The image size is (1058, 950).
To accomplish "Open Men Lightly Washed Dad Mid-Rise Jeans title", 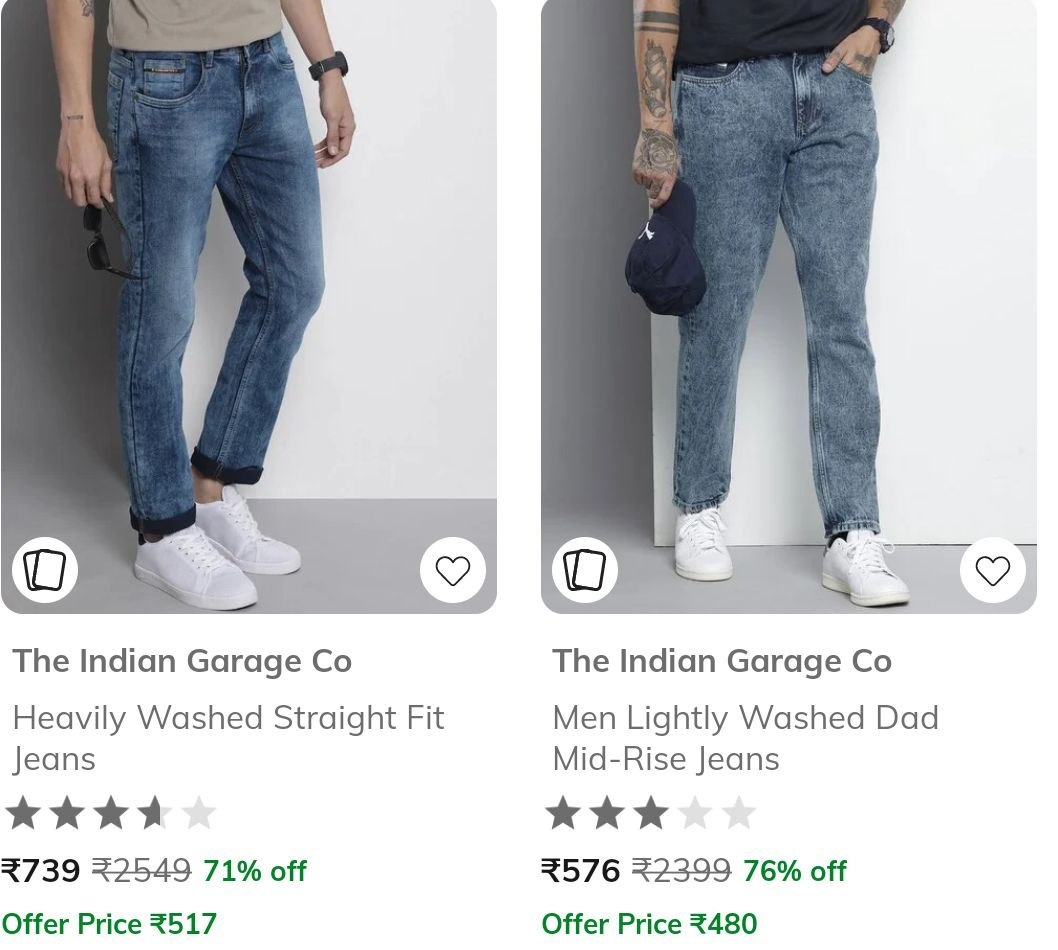I will 746,738.
